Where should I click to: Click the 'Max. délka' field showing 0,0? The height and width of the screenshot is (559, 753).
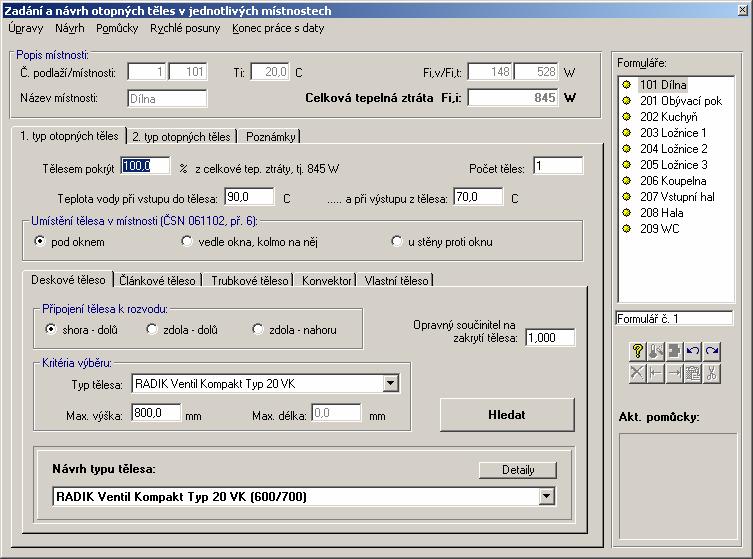(x=336, y=413)
